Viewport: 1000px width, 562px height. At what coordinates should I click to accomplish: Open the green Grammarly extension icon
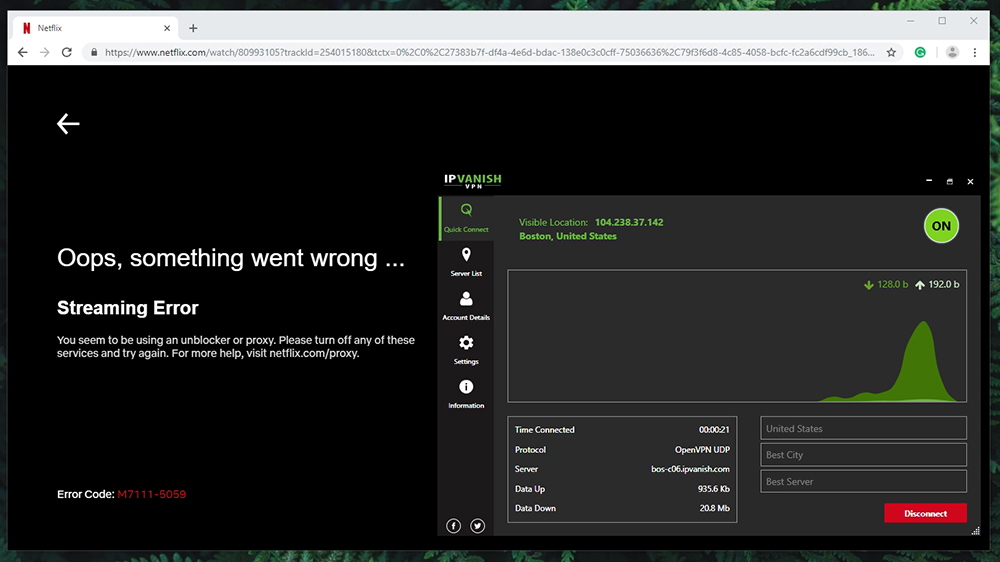click(x=920, y=52)
